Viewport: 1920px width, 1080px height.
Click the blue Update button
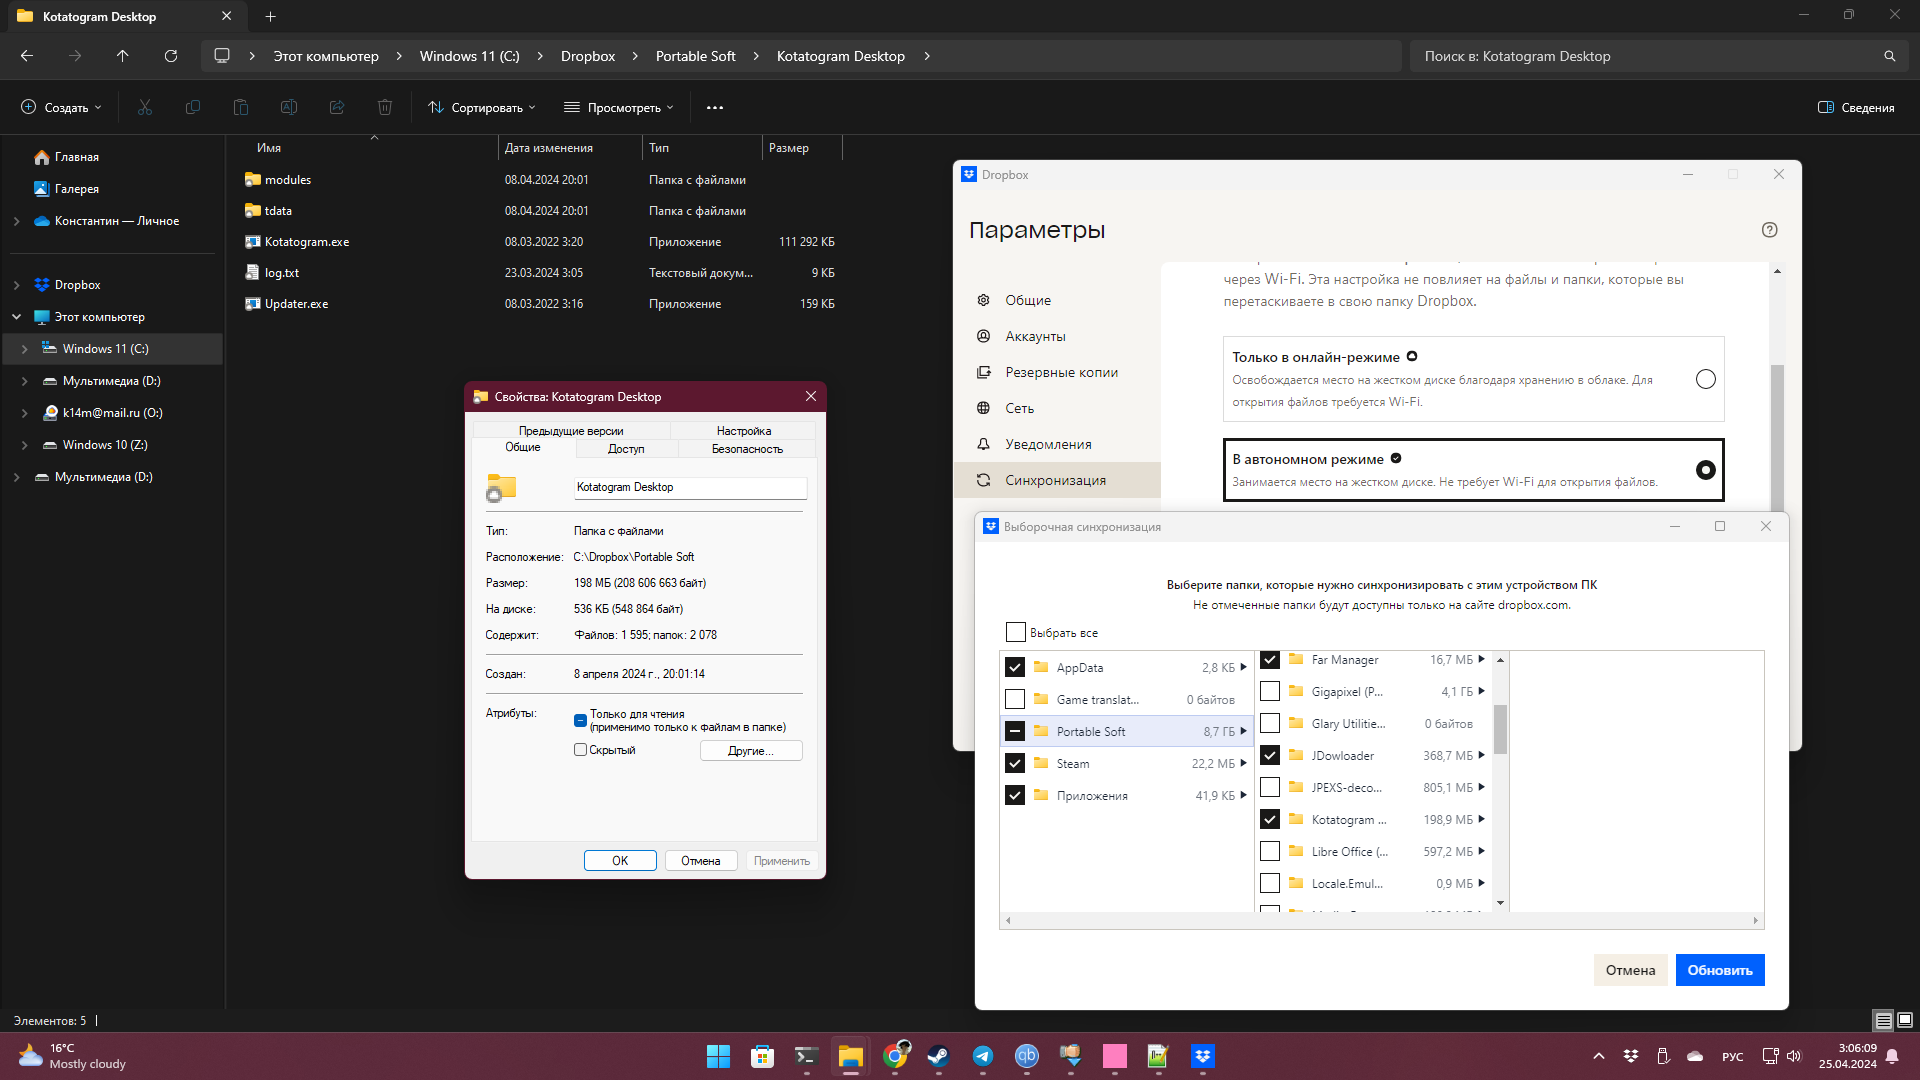[1720, 970]
